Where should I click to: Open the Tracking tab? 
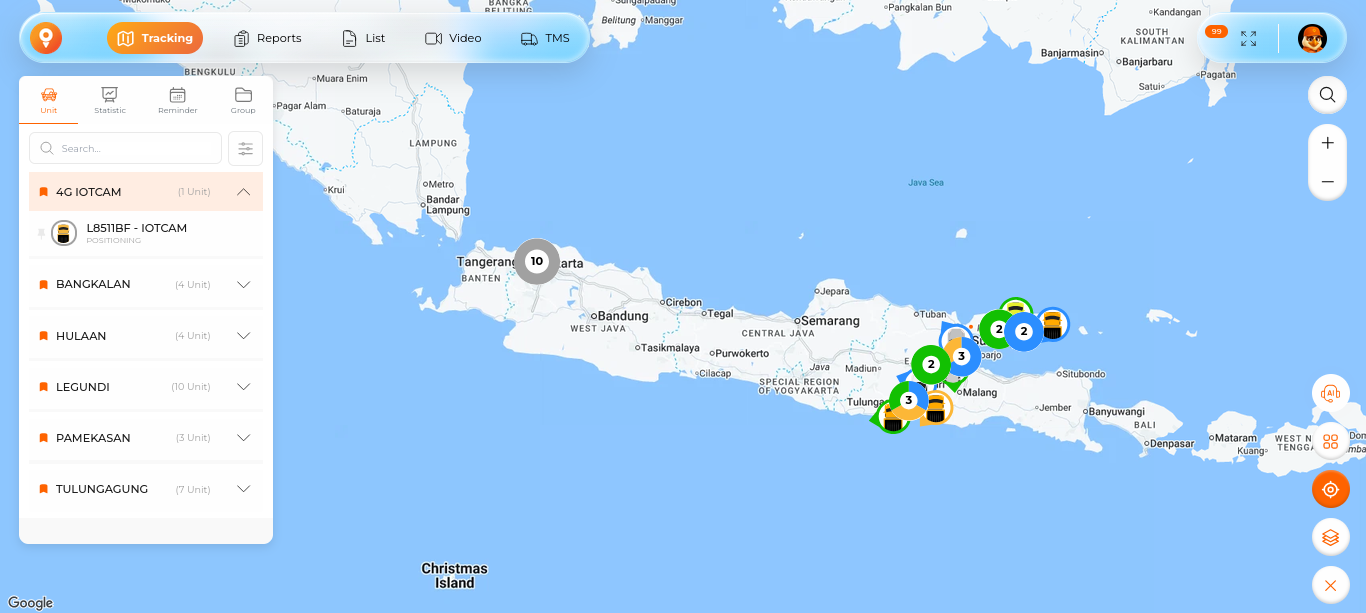click(x=155, y=38)
